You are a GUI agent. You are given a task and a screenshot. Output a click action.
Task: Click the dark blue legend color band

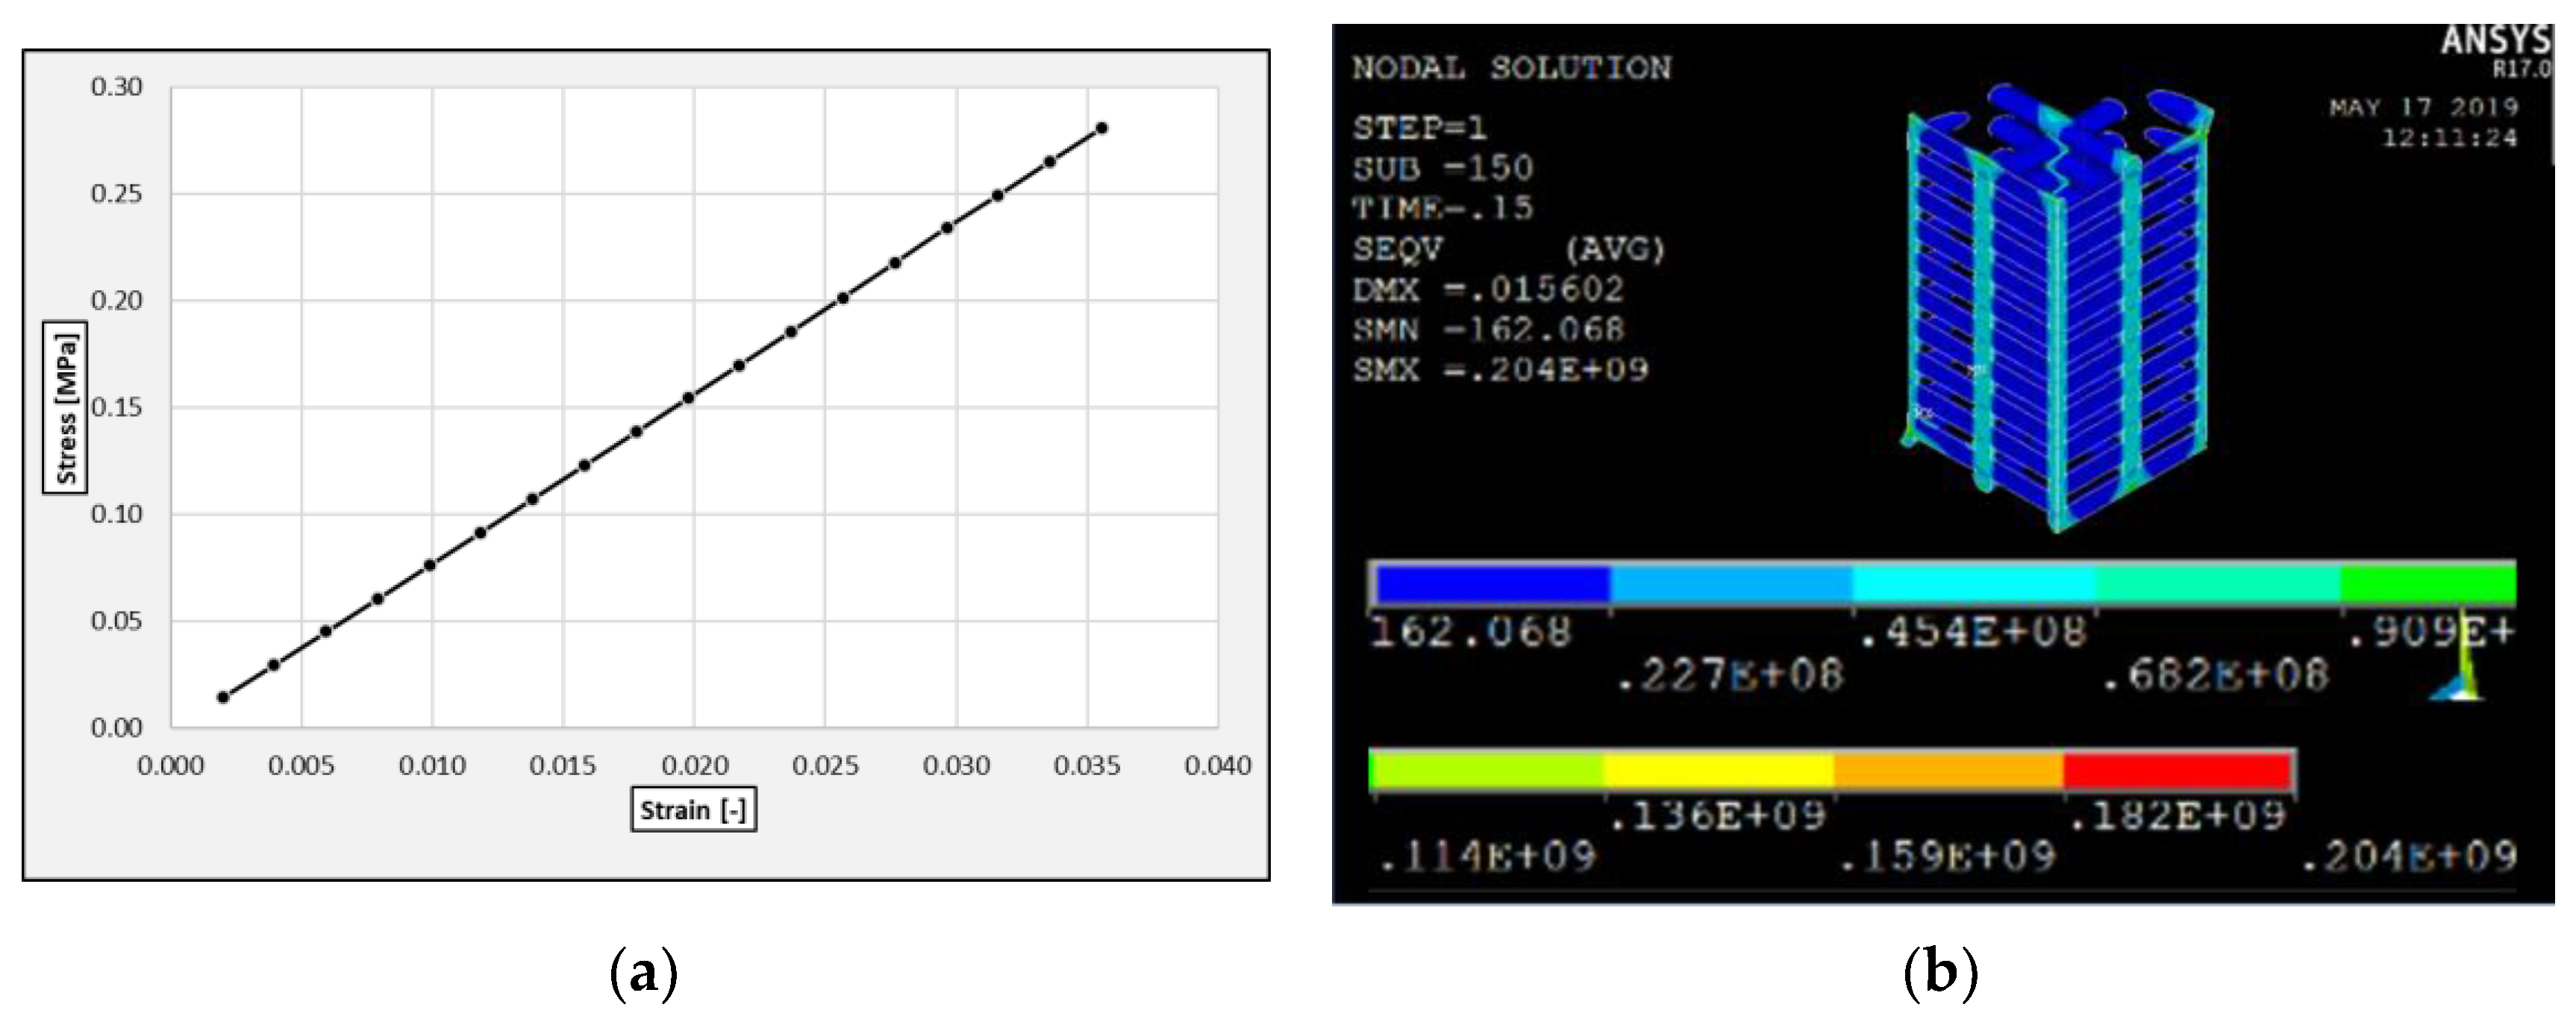[x=1493, y=584]
